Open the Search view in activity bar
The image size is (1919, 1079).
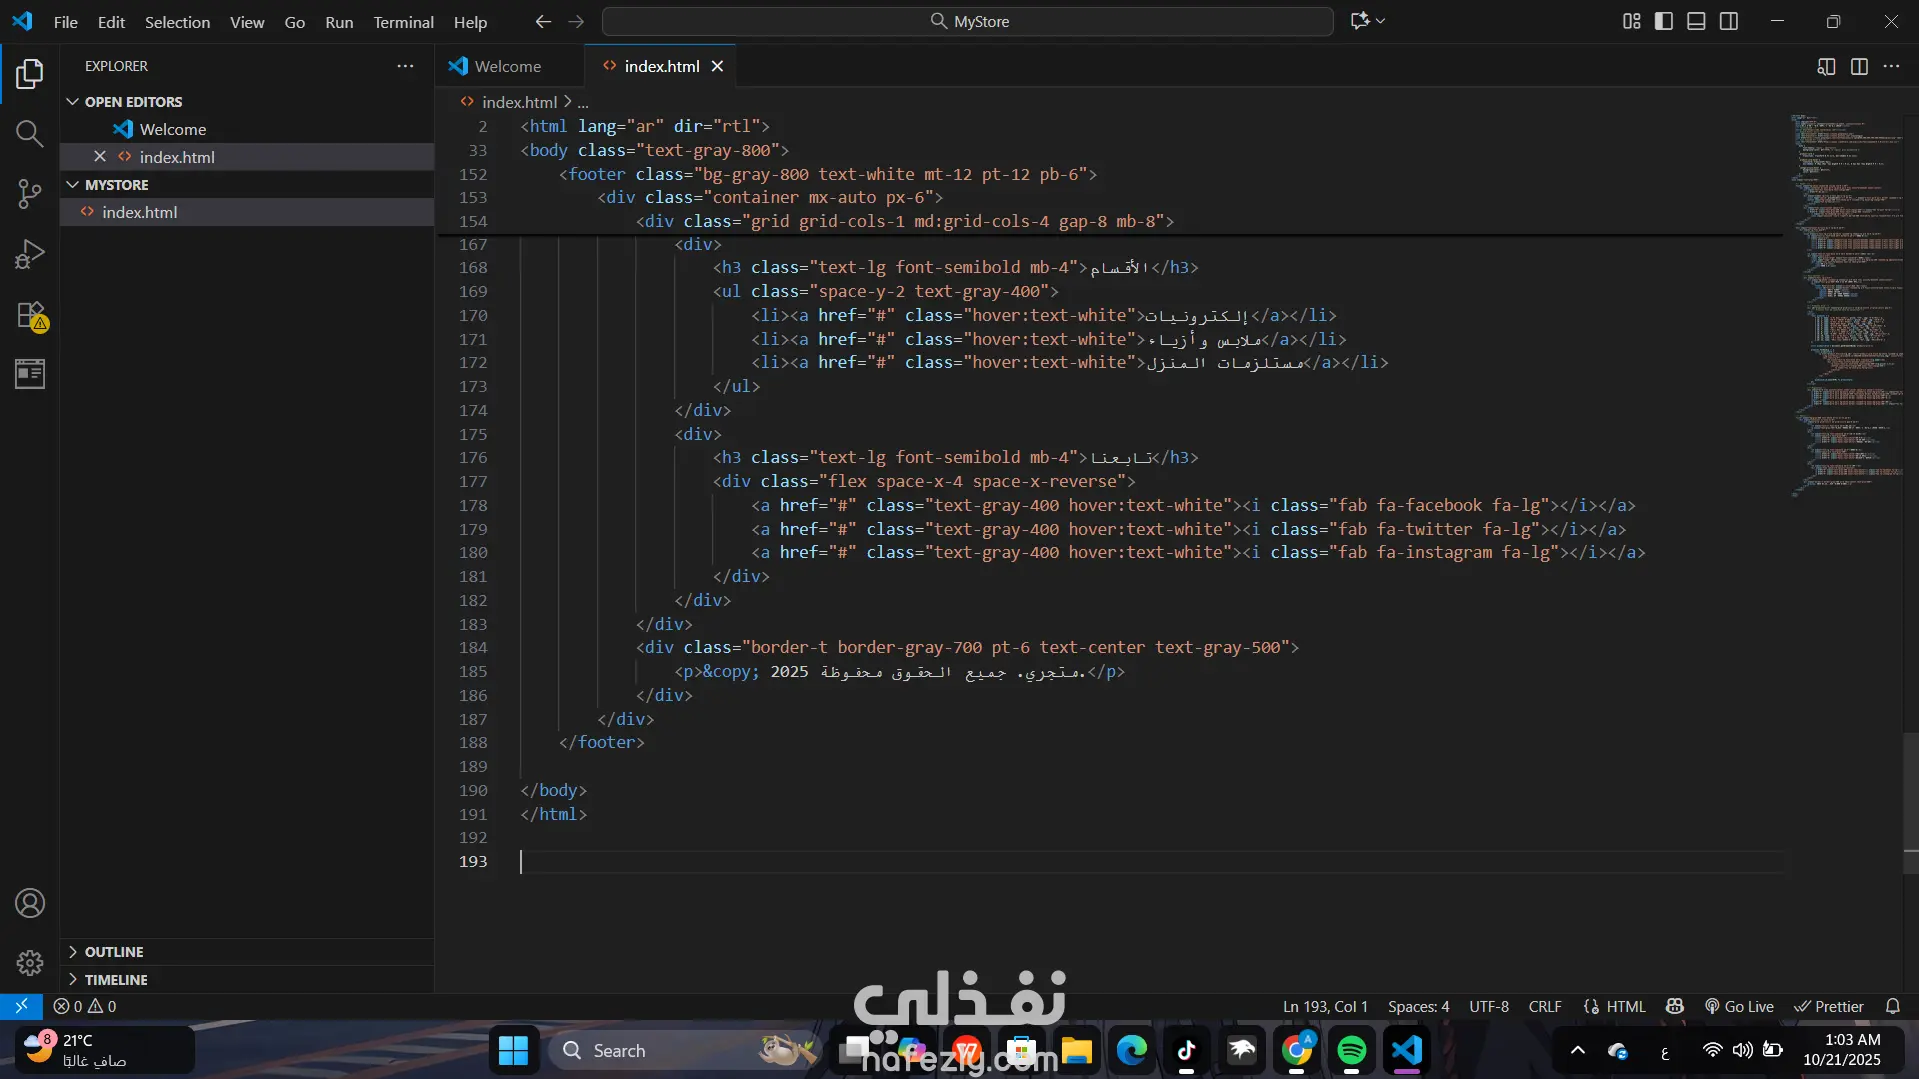pos(30,134)
